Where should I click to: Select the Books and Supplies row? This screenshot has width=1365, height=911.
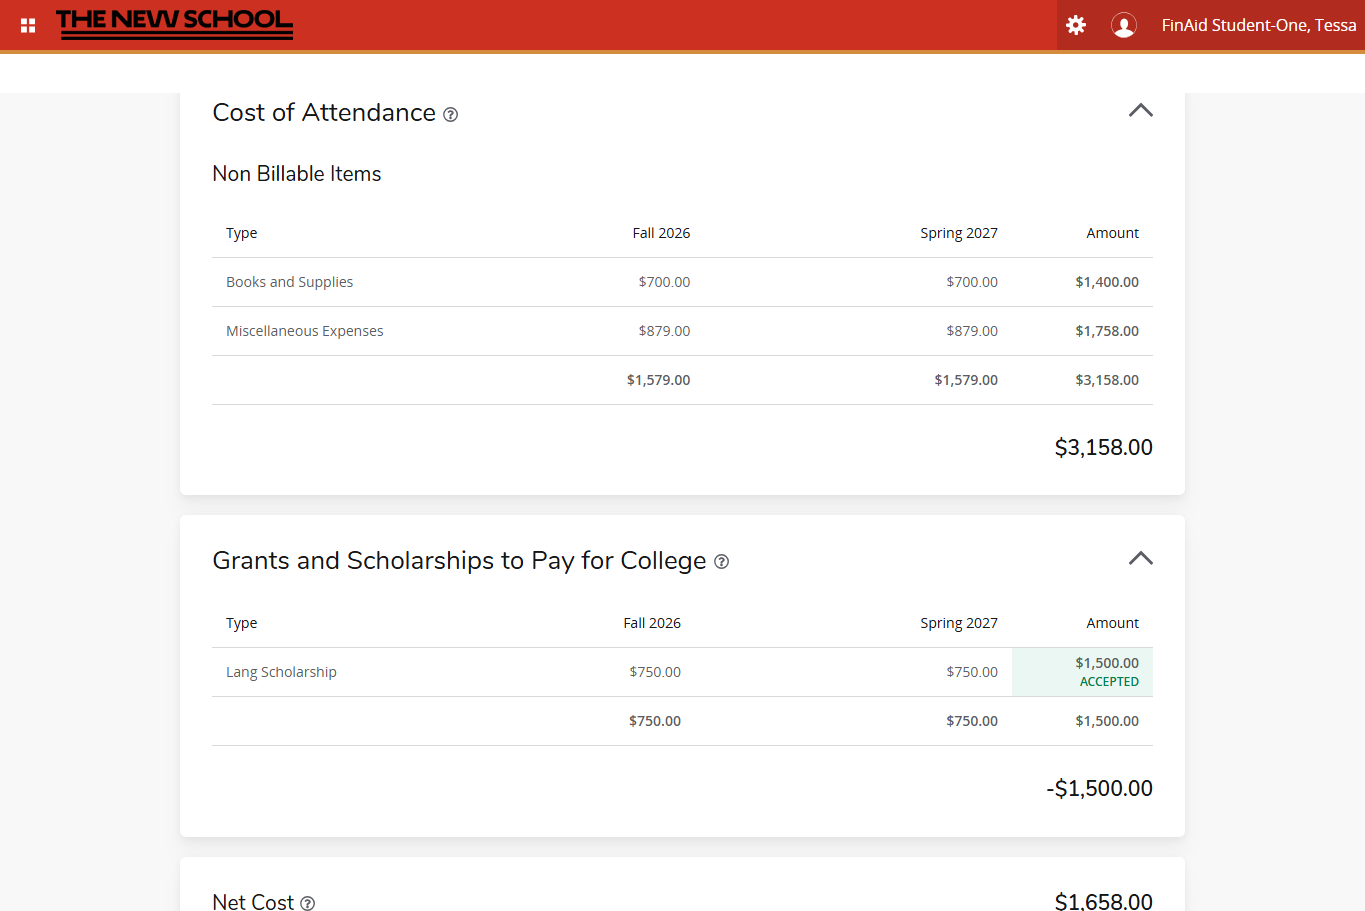pos(289,282)
